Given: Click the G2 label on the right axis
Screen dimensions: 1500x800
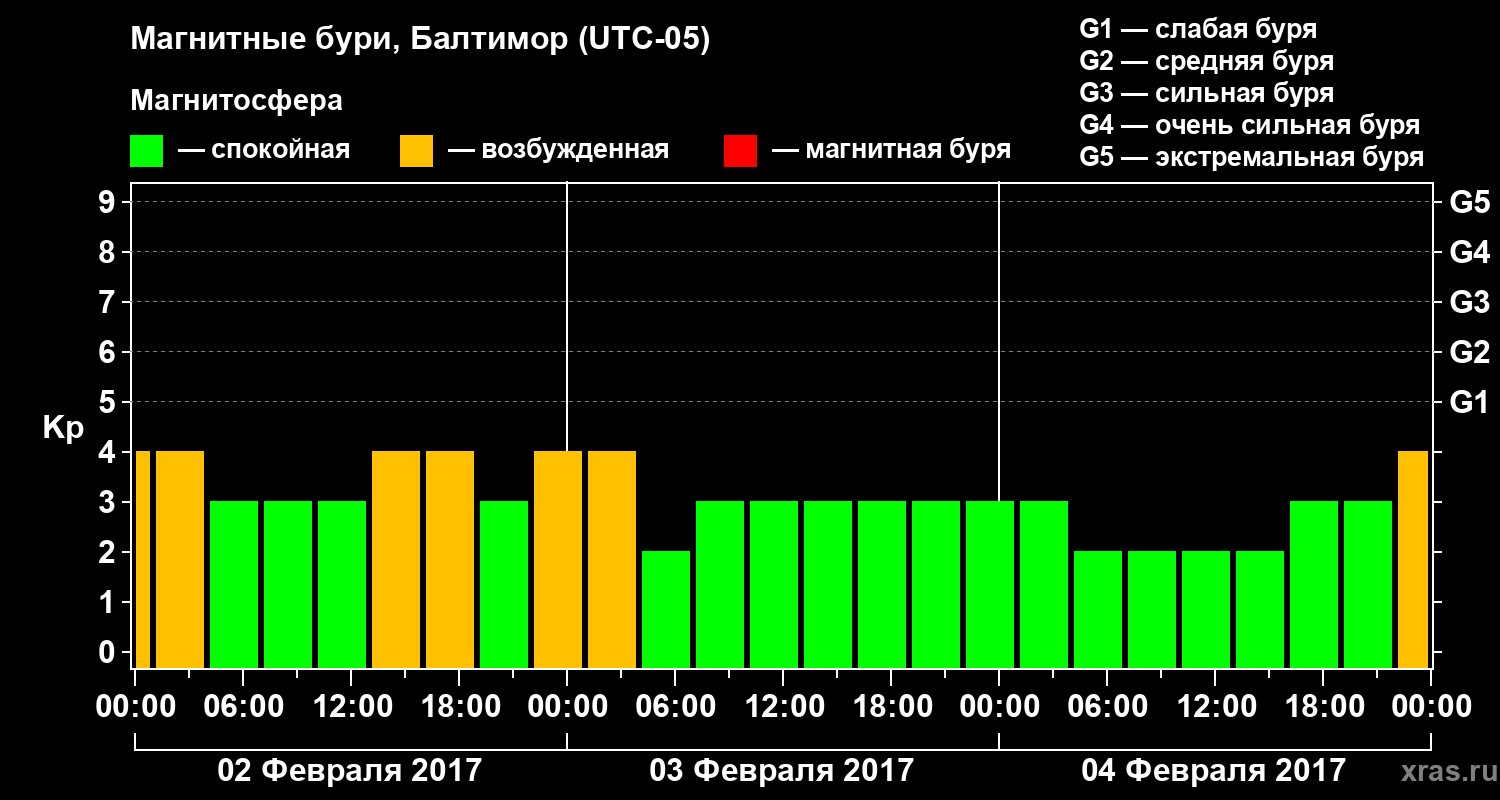Looking at the screenshot, I should click(x=1469, y=353).
